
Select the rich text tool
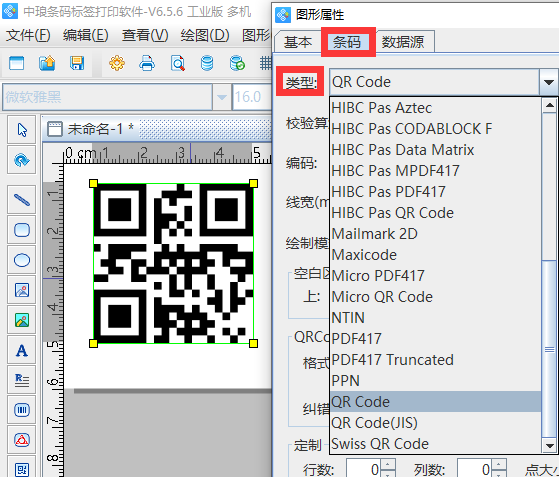(22, 380)
